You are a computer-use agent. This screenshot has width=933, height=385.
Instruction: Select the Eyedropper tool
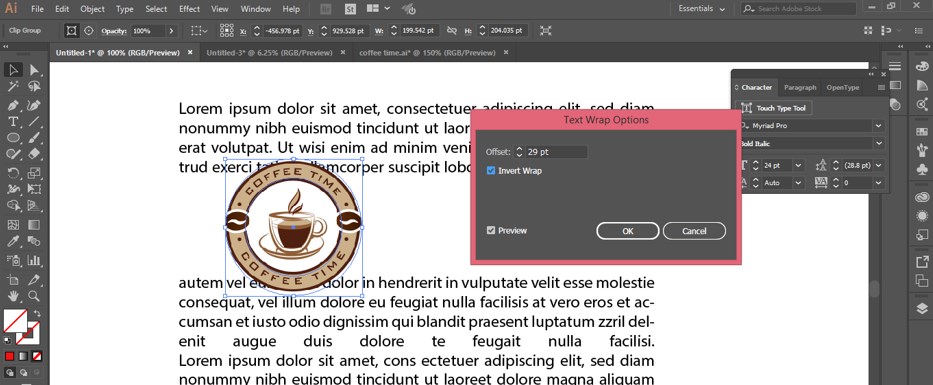12,242
